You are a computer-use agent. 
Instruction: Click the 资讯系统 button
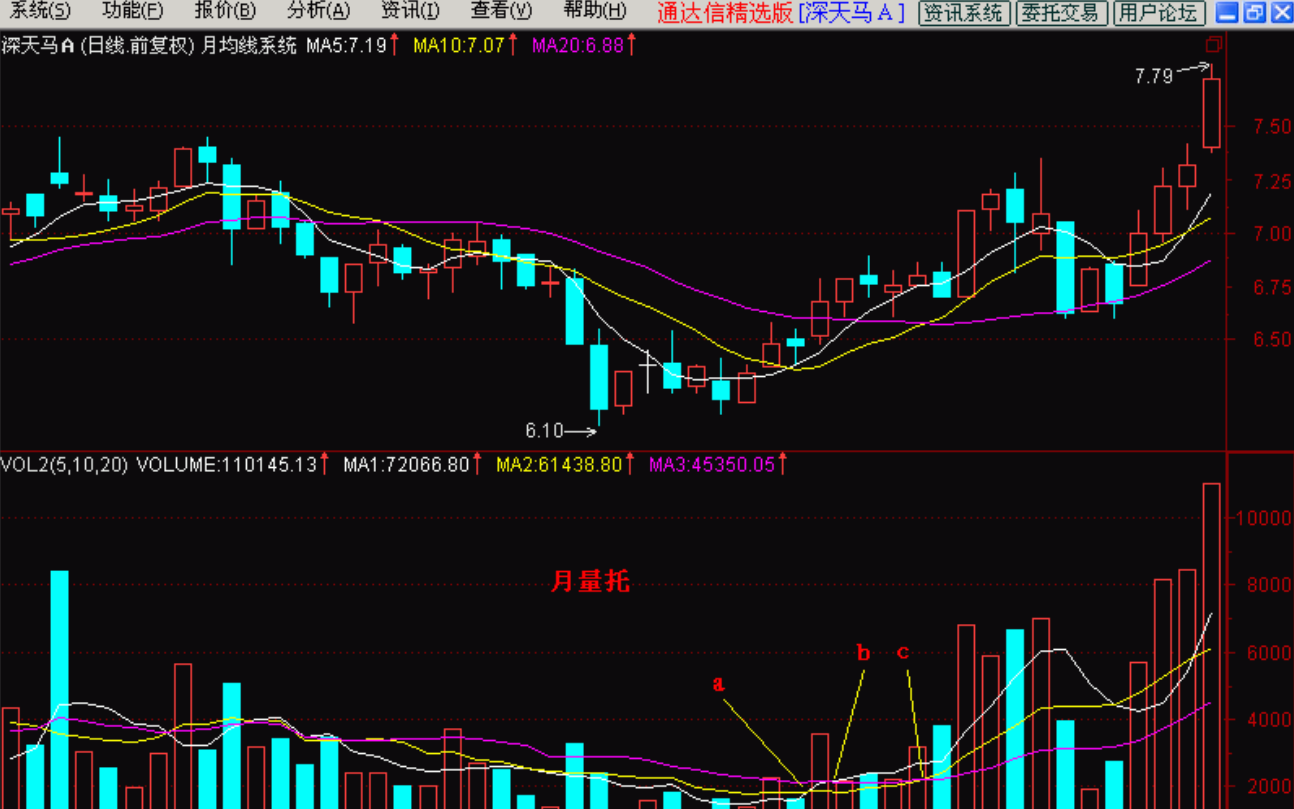963,12
